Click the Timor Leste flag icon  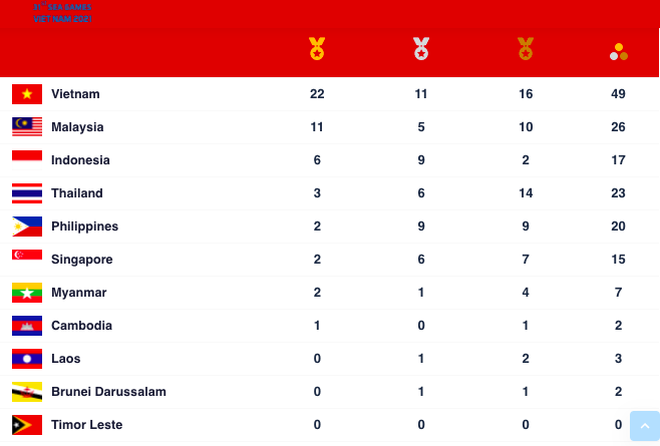[x=27, y=424]
